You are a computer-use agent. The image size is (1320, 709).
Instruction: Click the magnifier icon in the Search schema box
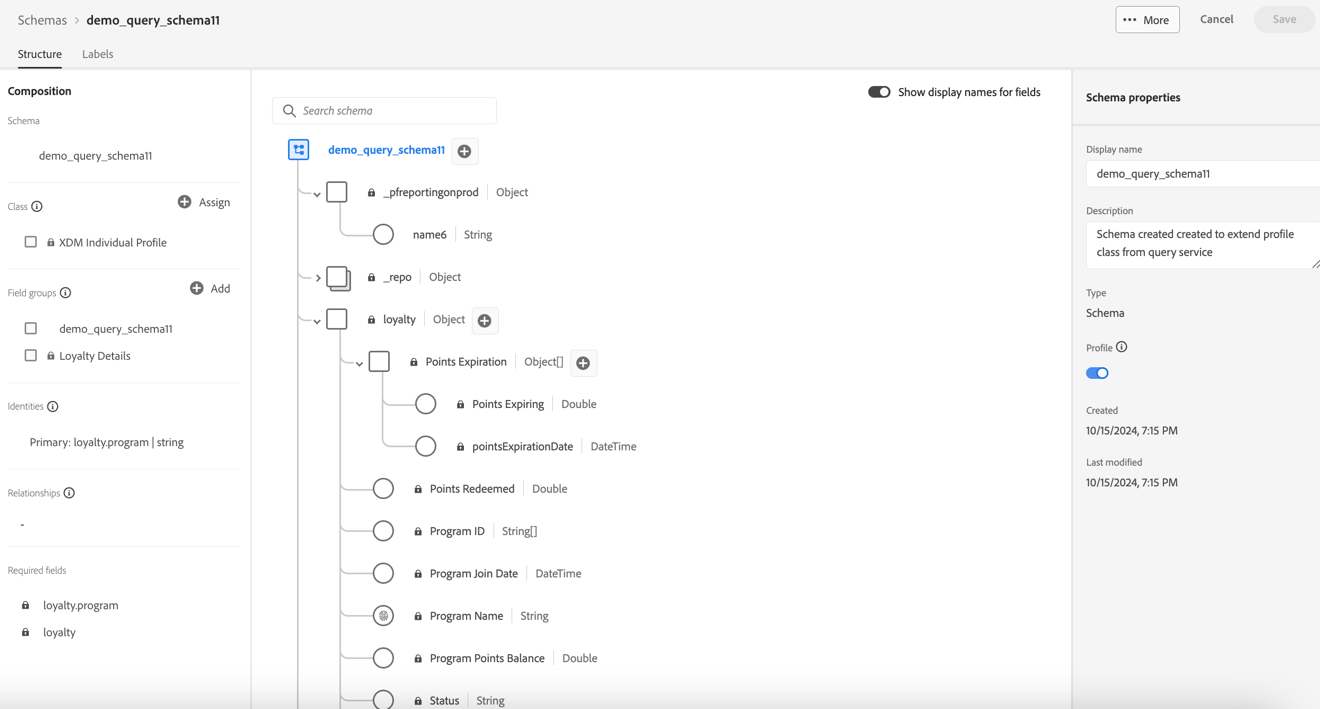point(290,110)
